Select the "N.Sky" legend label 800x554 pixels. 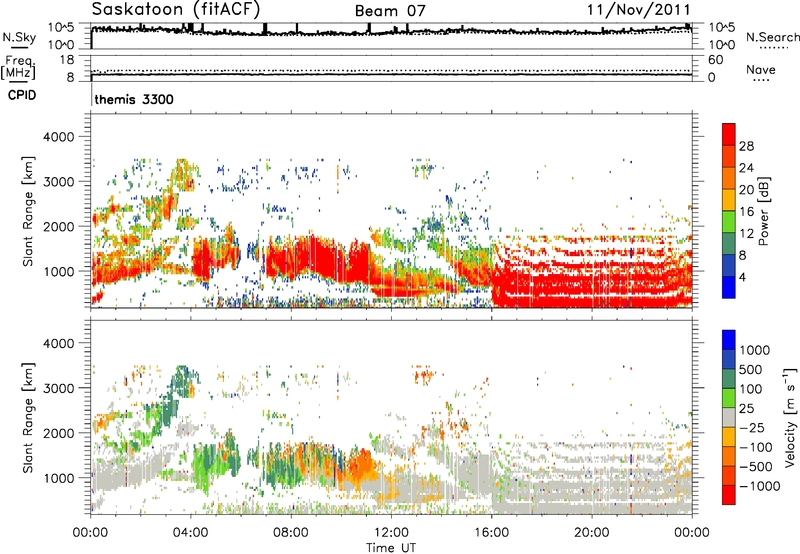[19, 37]
